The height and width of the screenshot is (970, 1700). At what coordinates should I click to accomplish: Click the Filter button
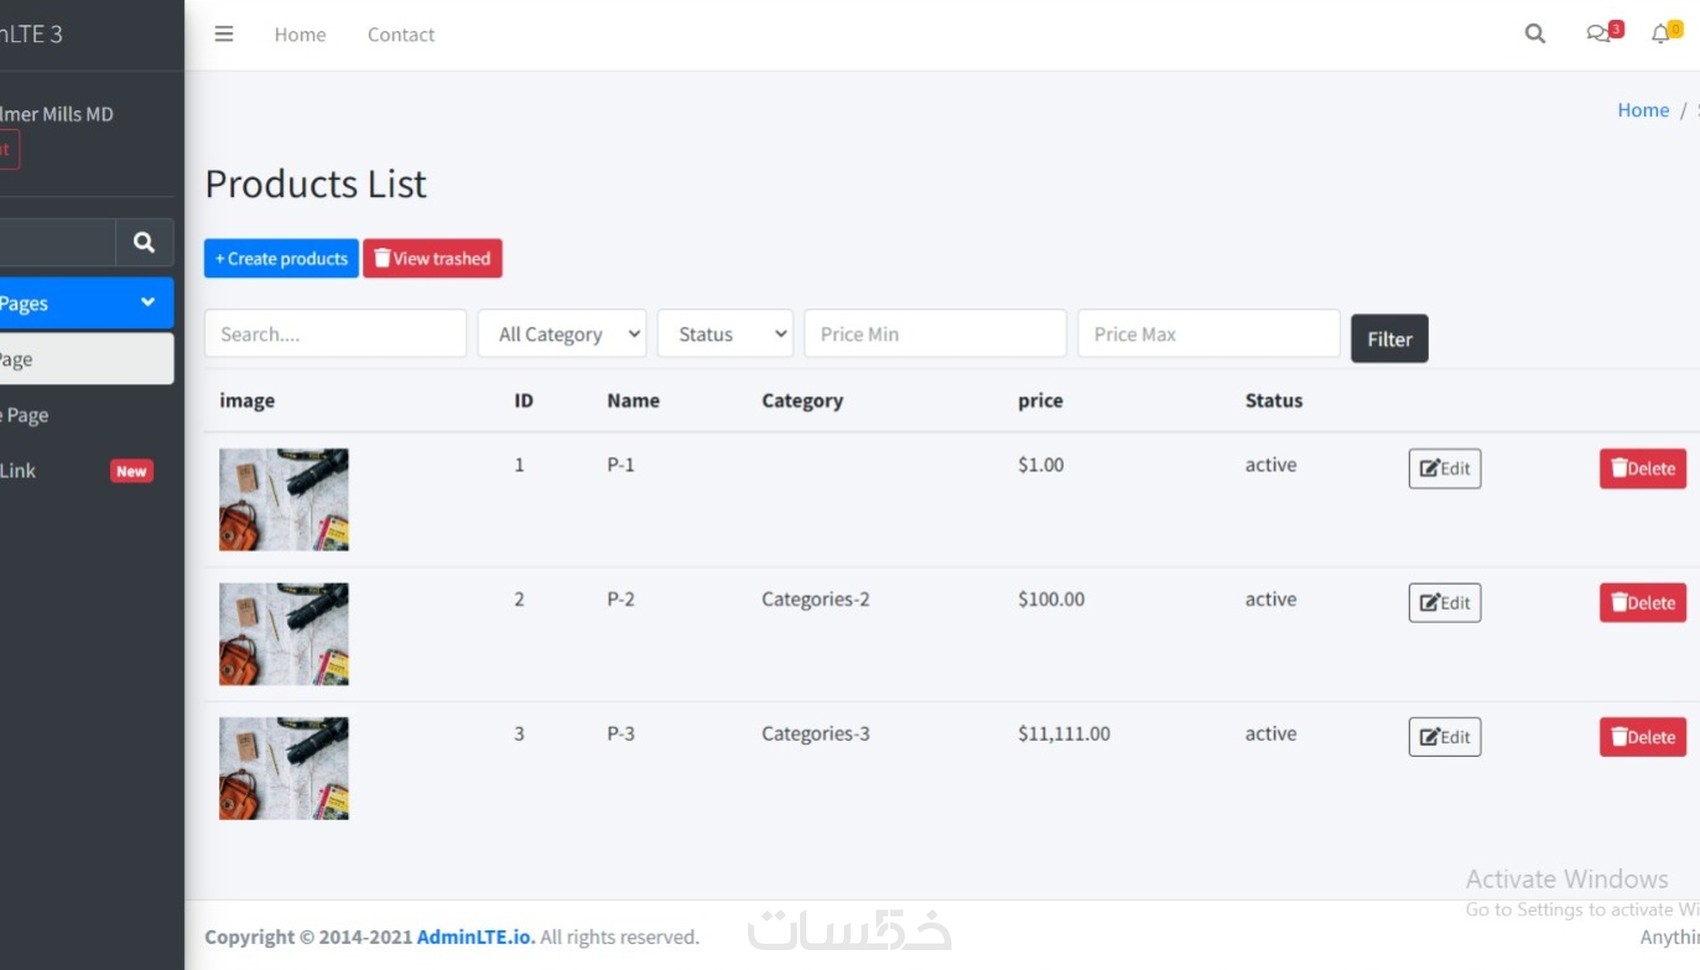point(1389,339)
